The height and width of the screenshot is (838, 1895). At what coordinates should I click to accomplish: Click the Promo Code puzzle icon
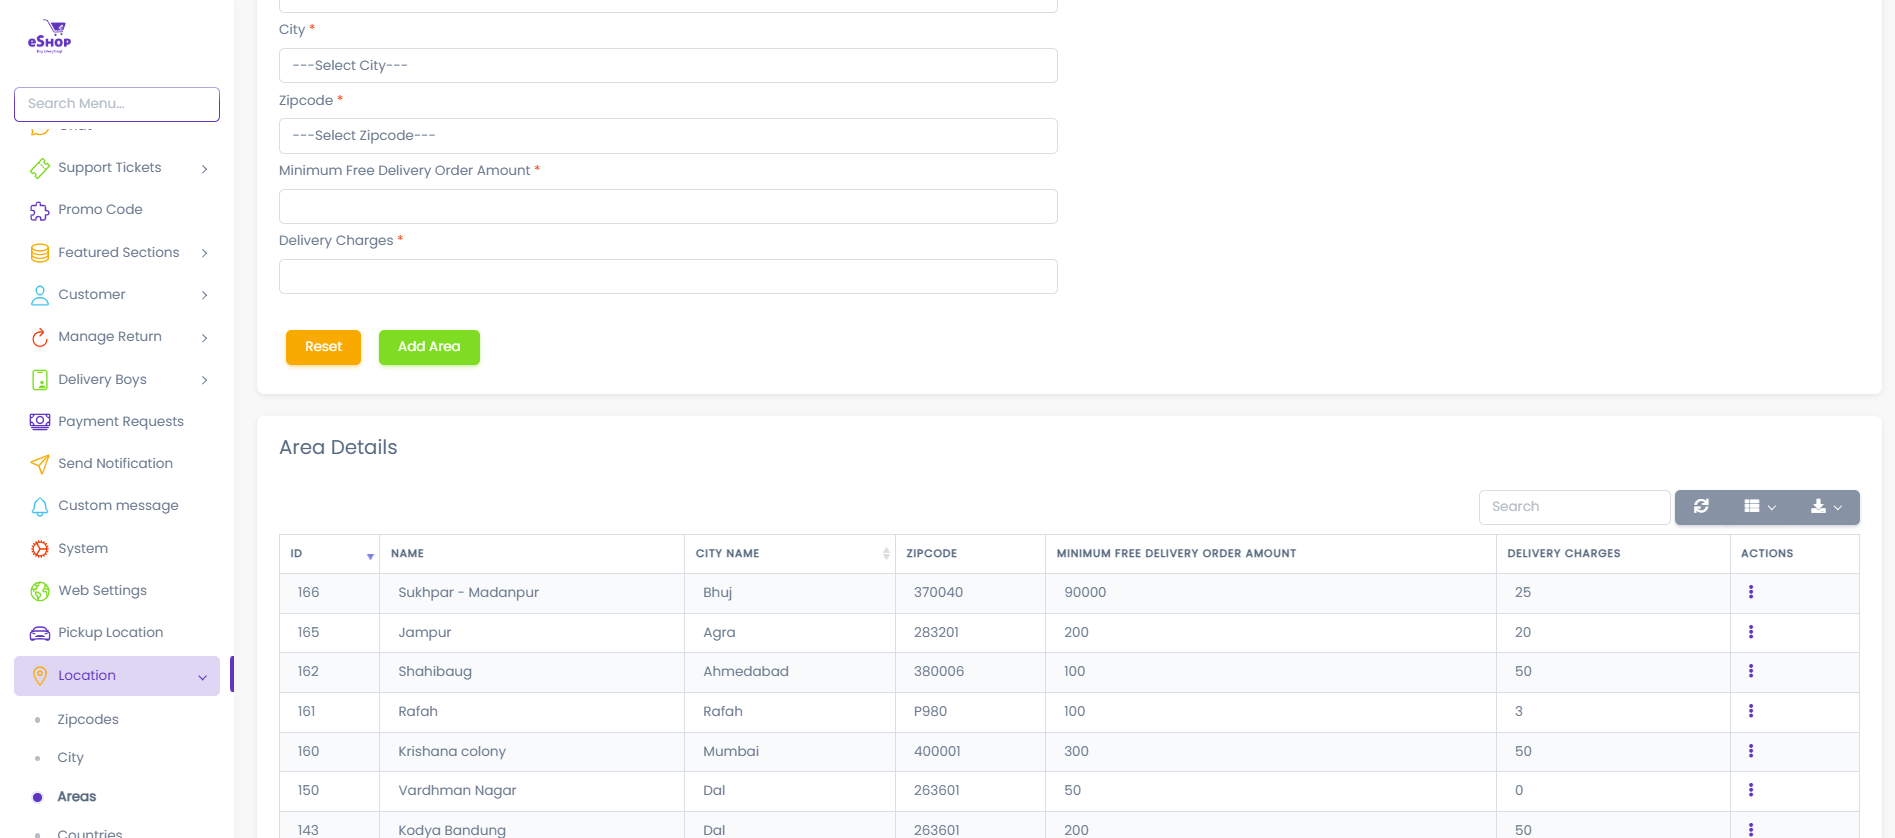pos(40,210)
